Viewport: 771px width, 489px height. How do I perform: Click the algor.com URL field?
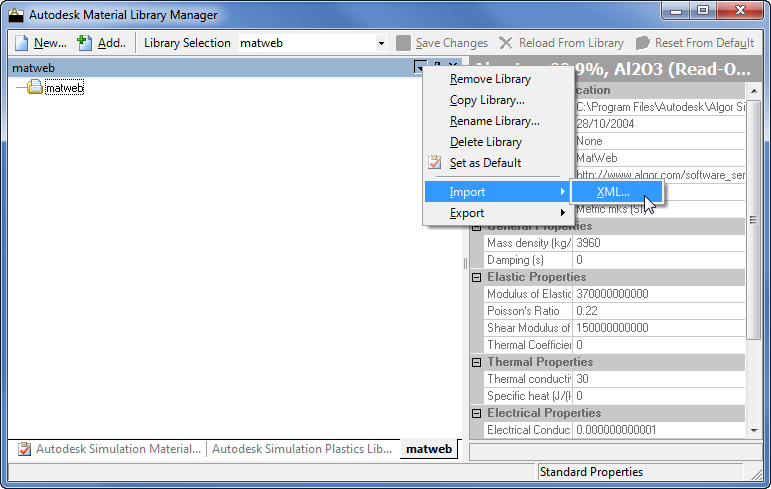659,175
